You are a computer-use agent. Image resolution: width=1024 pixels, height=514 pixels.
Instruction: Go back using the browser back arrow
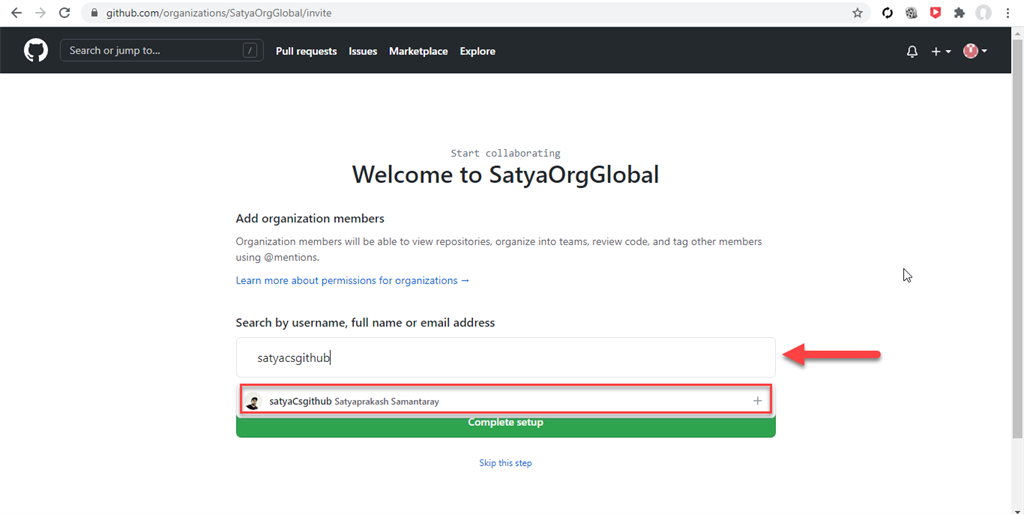tap(16, 12)
